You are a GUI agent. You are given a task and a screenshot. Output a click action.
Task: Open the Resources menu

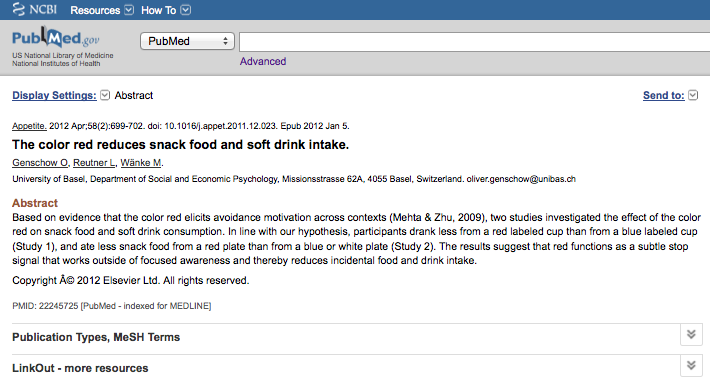click(x=95, y=10)
